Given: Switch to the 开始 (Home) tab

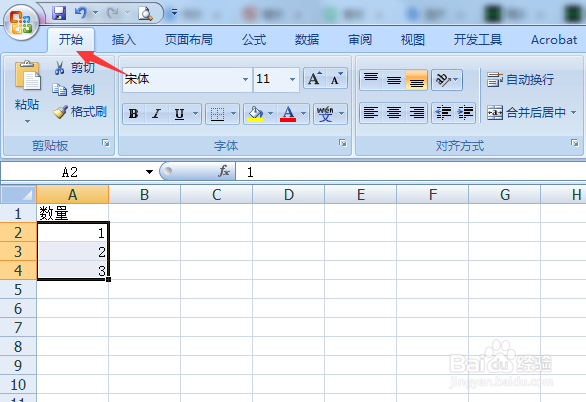Looking at the screenshot, I should point(71,40).
